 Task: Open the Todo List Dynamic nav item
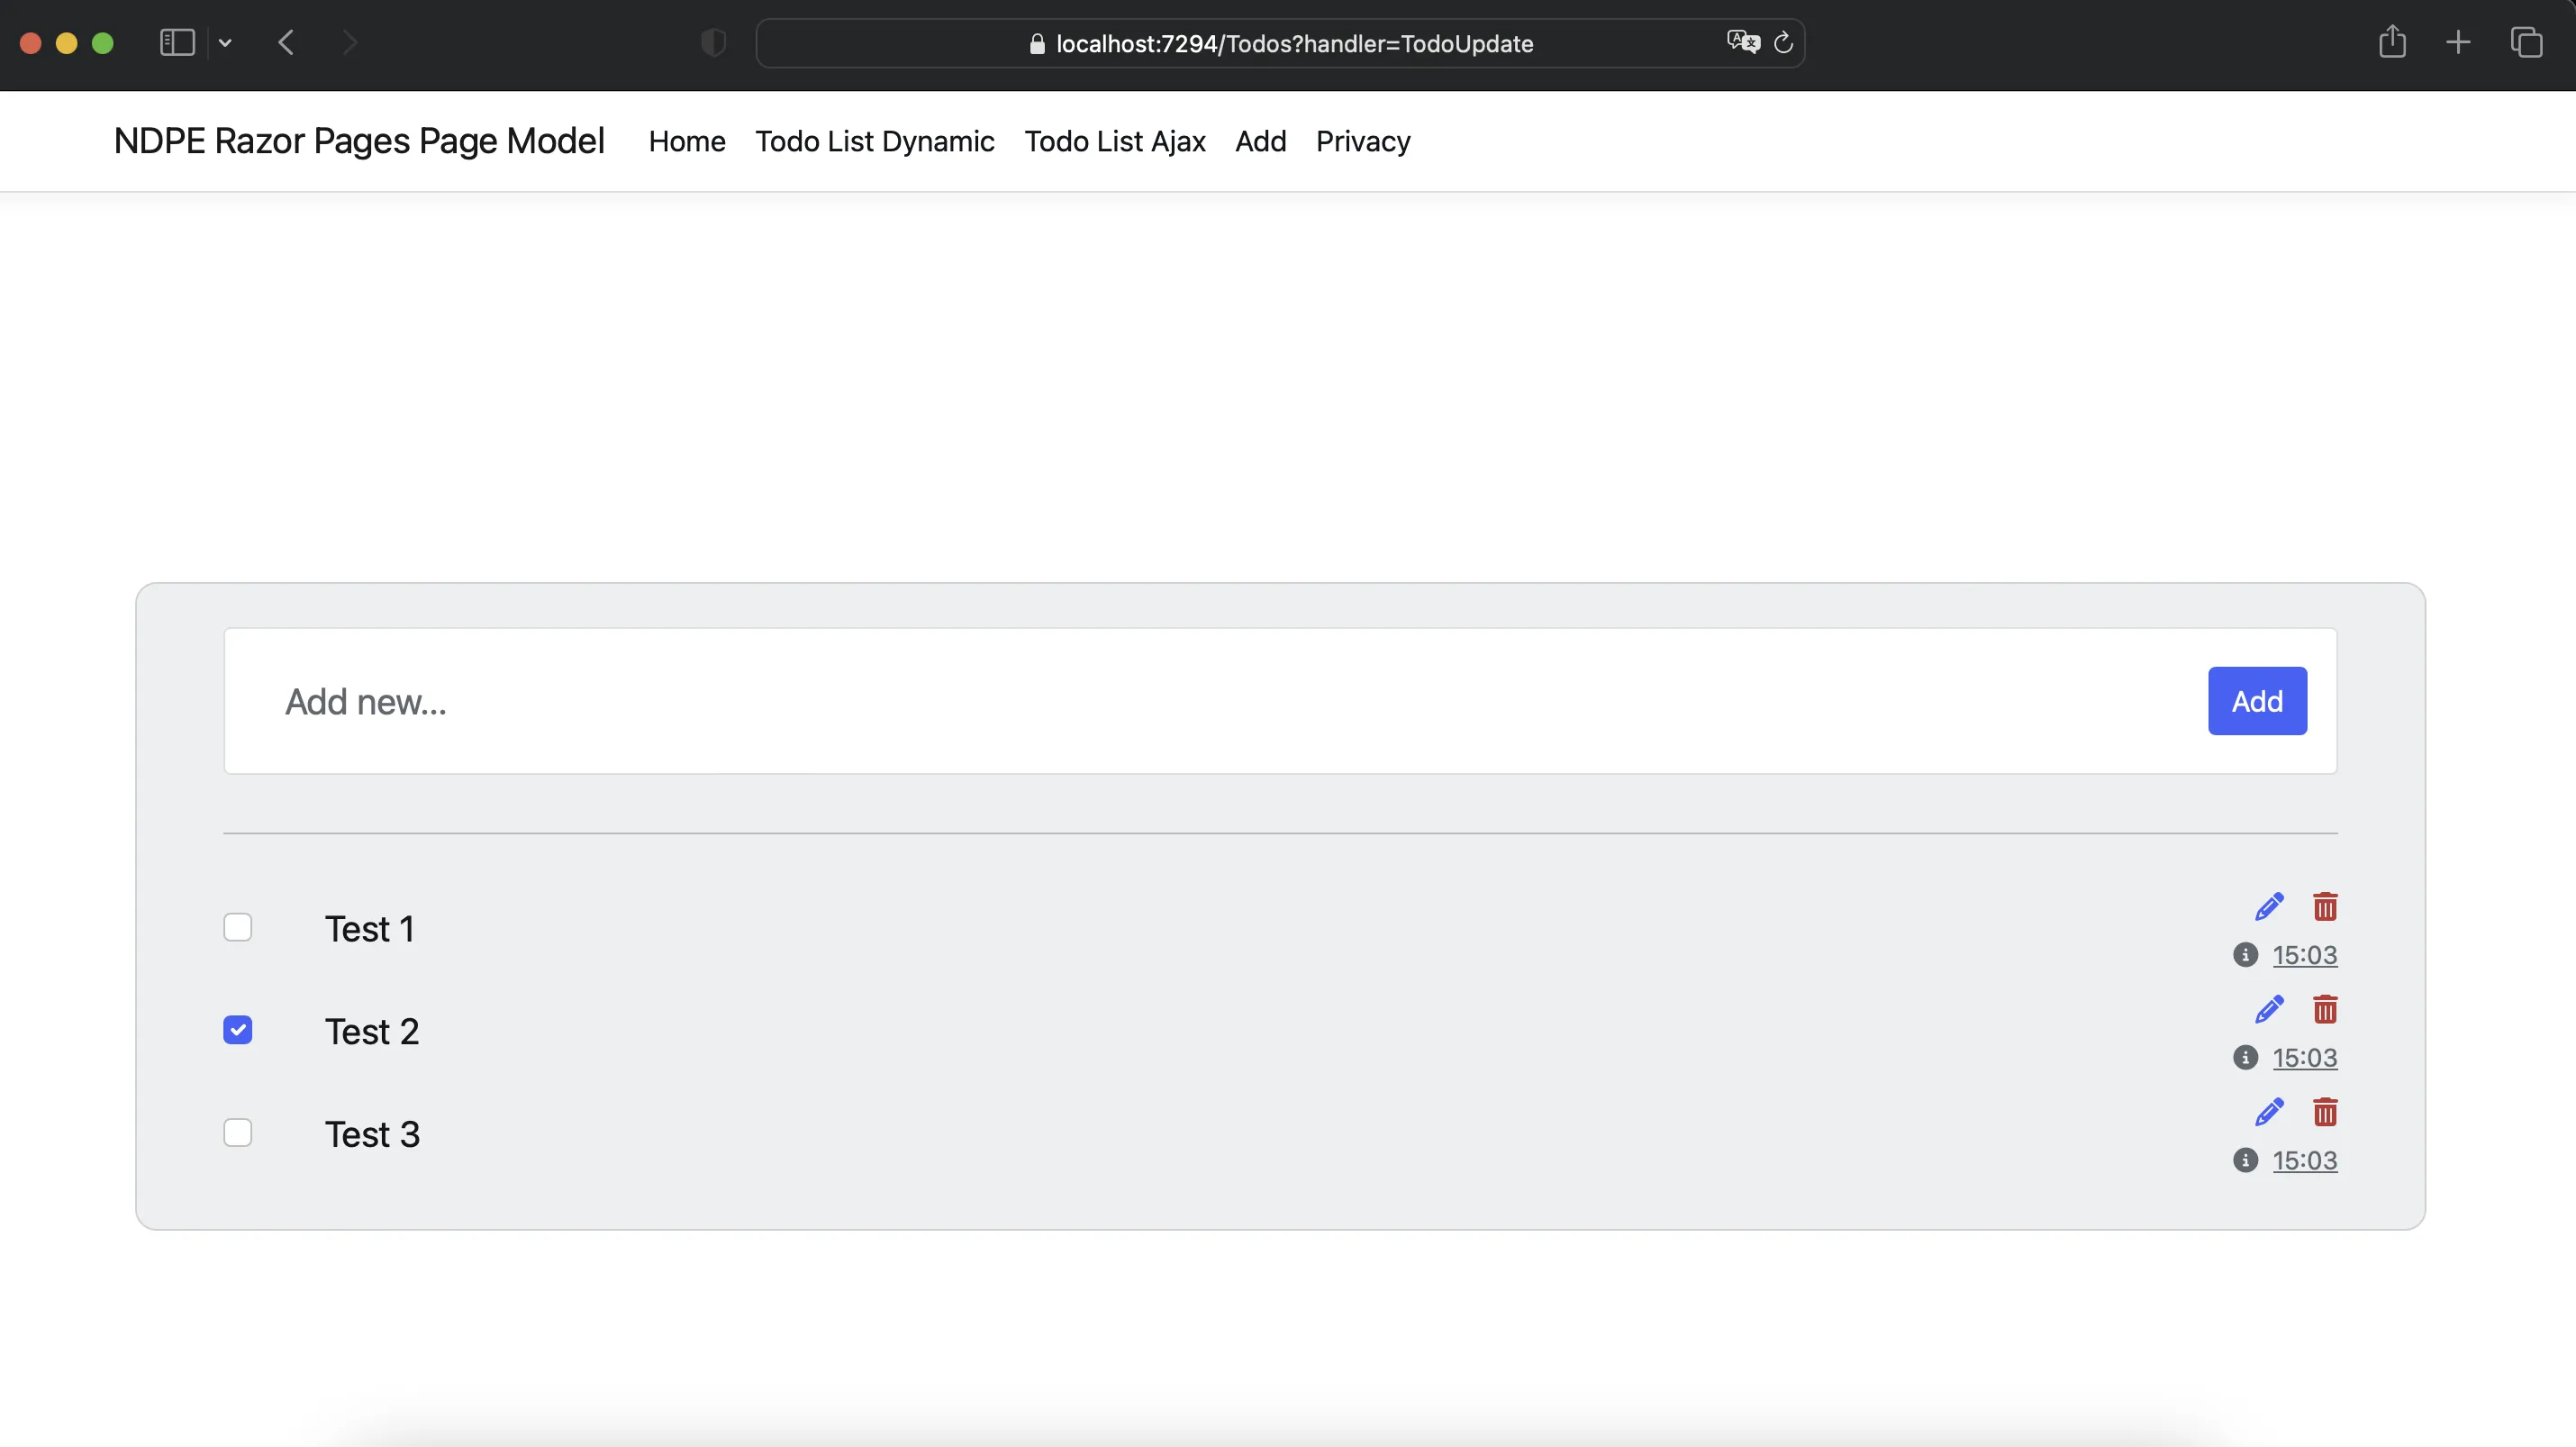click(x=874, y=141)
